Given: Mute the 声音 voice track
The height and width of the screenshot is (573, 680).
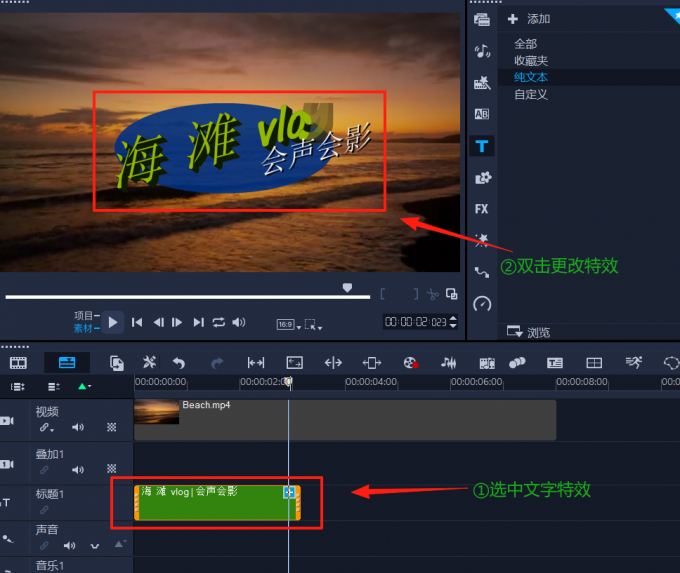Looking at the screenshot, I should pos(69,545).
